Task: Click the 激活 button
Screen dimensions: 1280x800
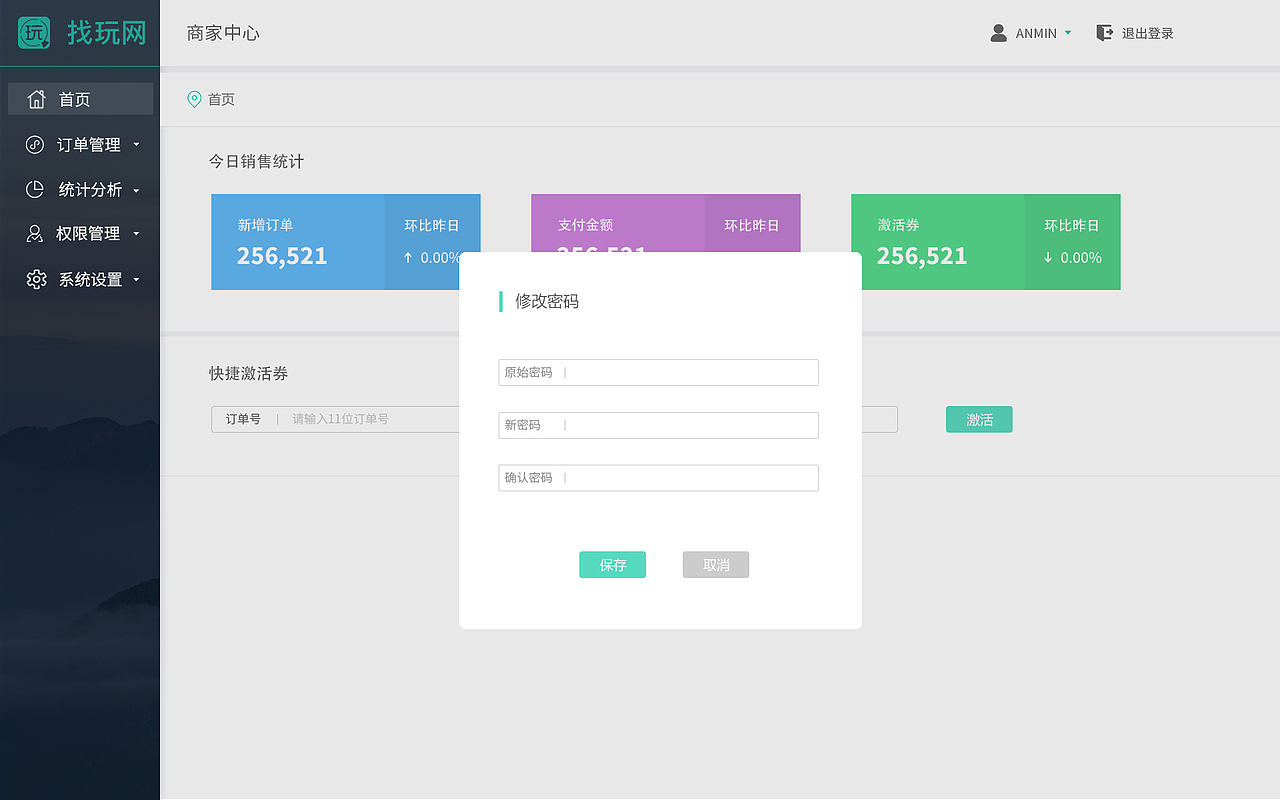Action: (979, 420)
